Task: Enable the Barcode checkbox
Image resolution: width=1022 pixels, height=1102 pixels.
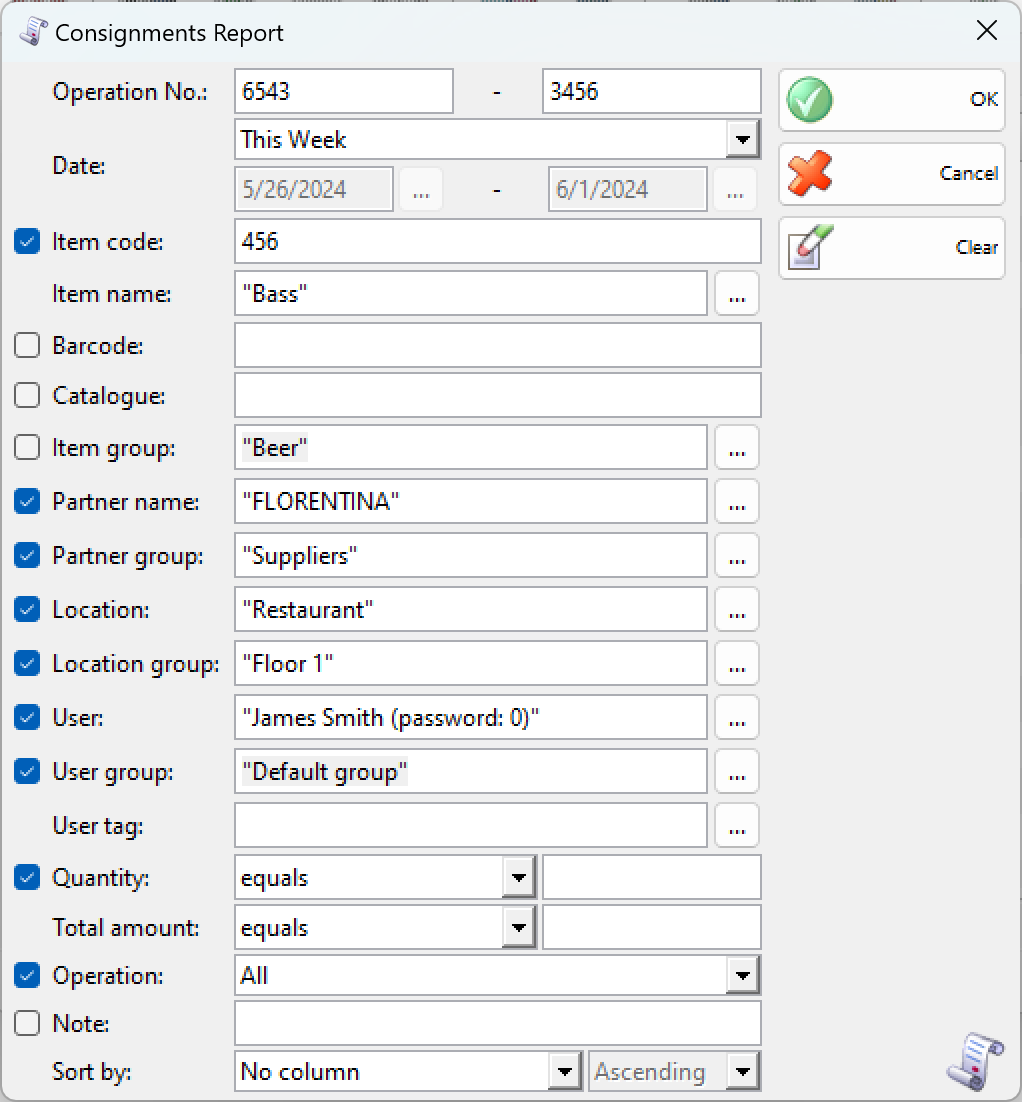Action: click(27, 345)
